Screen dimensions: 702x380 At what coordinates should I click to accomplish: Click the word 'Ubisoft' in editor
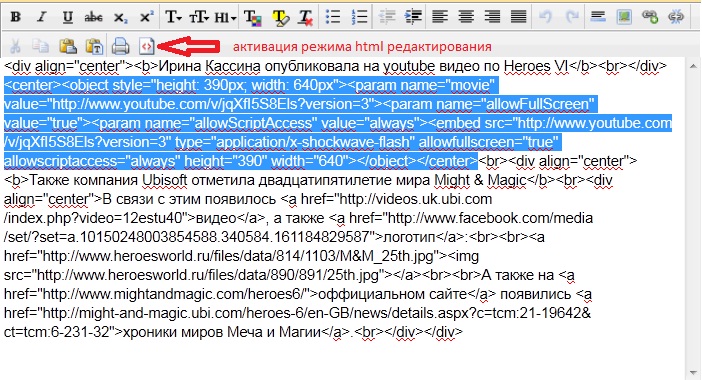164,180
